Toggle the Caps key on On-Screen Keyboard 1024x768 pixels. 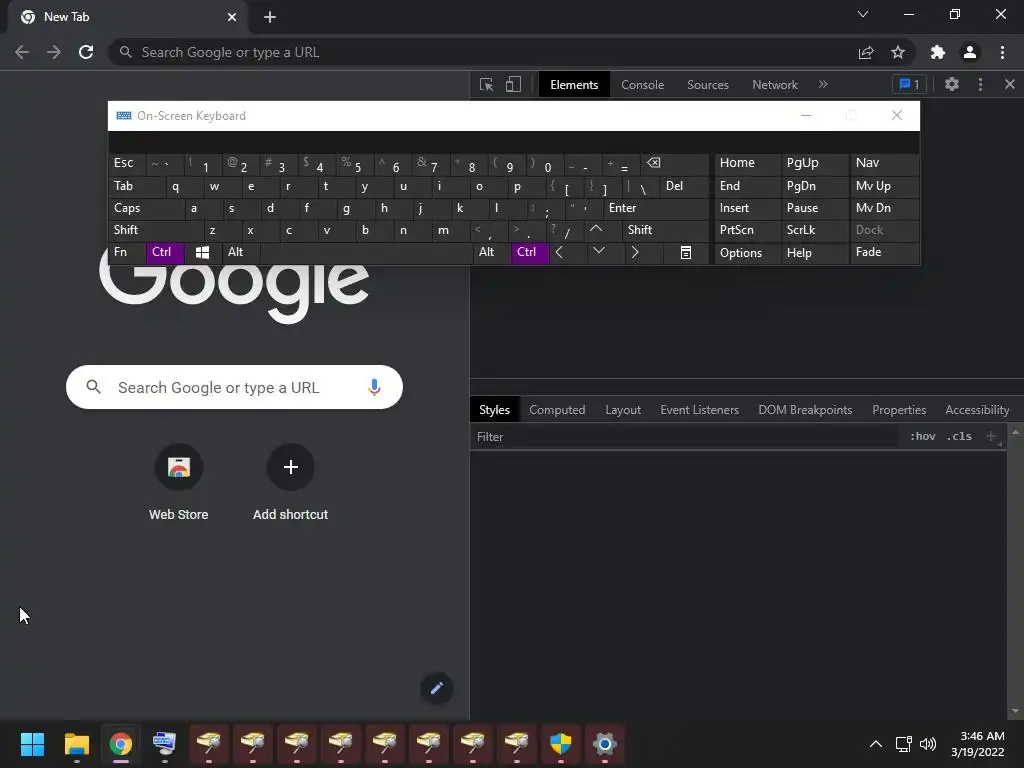tap(146, 208)
